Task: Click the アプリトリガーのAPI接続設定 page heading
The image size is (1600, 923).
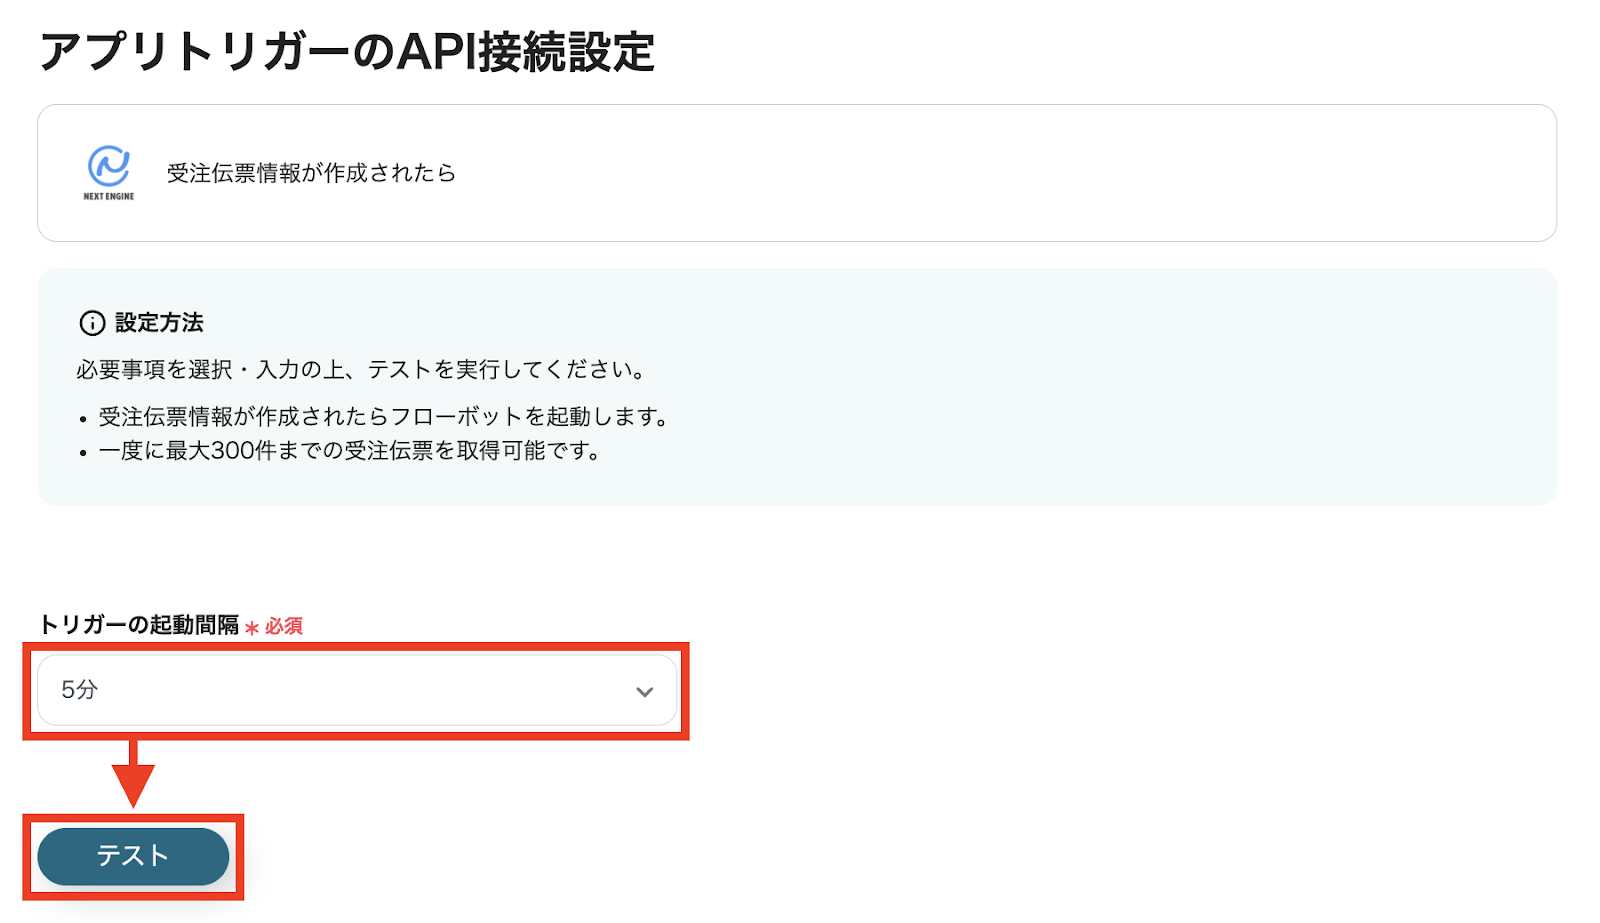Action: [x=347, y=52]
